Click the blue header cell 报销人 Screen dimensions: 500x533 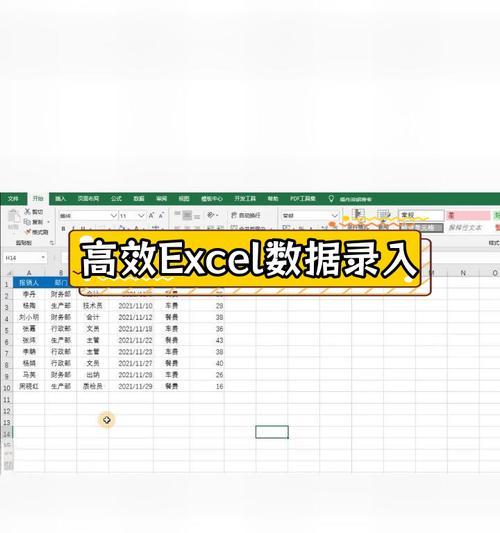(x=29, y=282)
